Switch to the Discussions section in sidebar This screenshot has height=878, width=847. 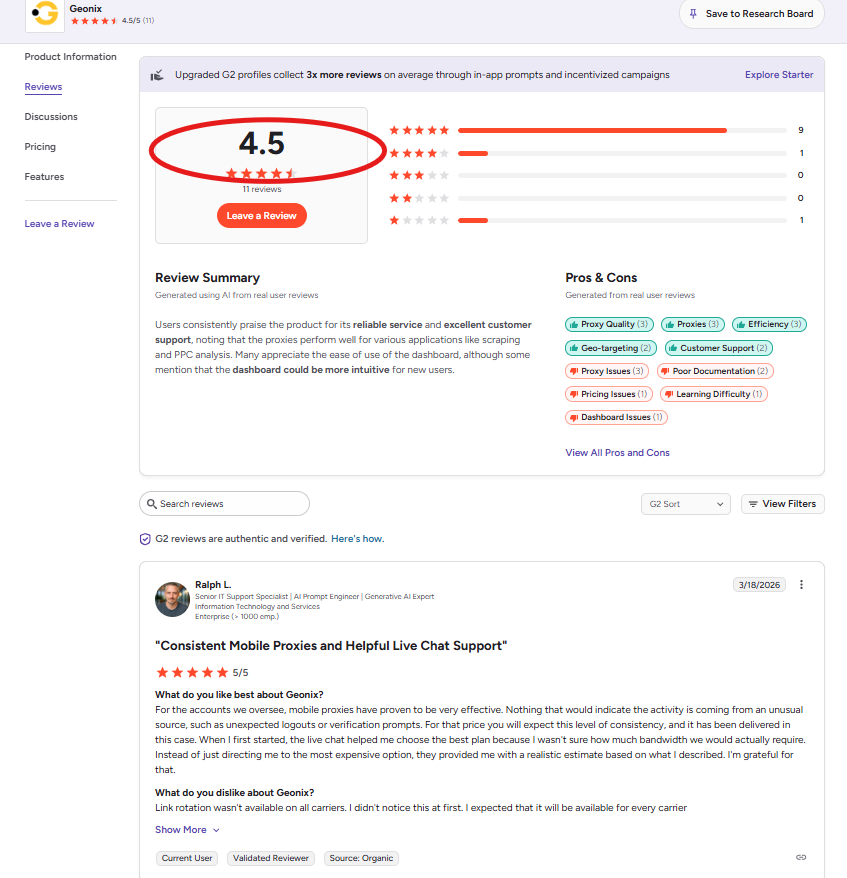click(x=51, y=116)
